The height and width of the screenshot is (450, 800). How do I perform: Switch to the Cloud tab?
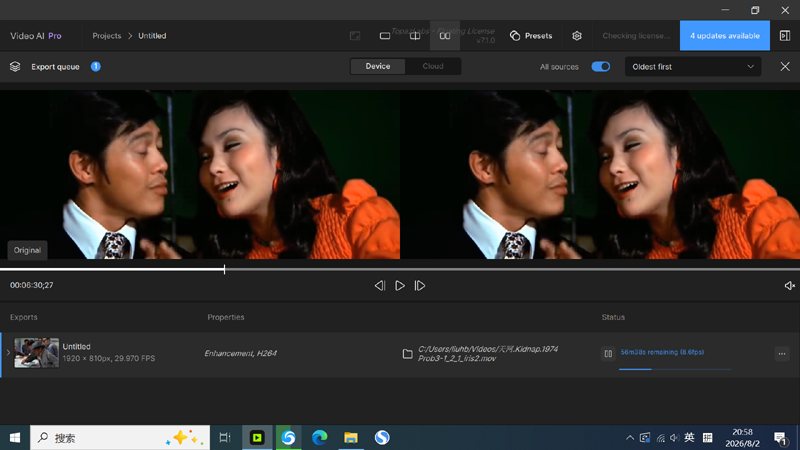click(433, 66)
